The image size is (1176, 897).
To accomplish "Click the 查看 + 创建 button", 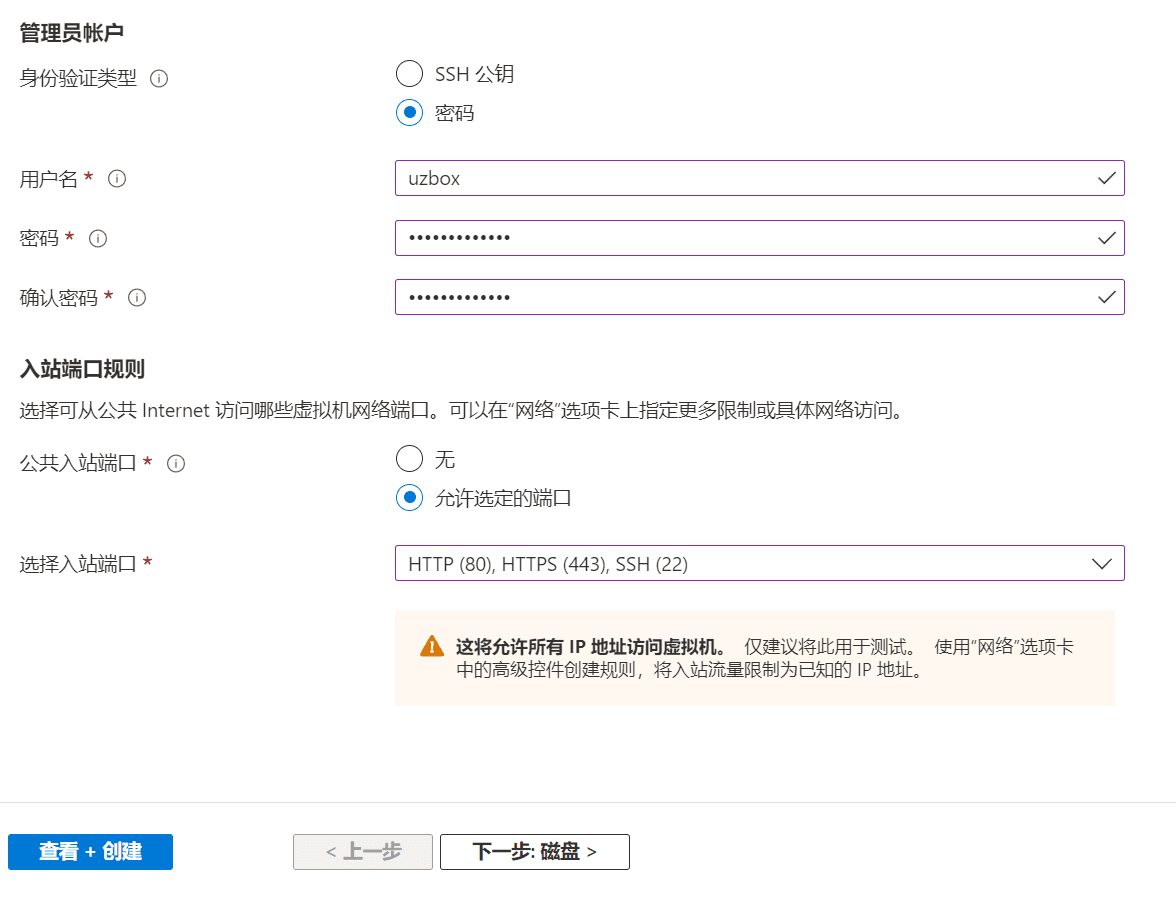I will pos(90,852).
